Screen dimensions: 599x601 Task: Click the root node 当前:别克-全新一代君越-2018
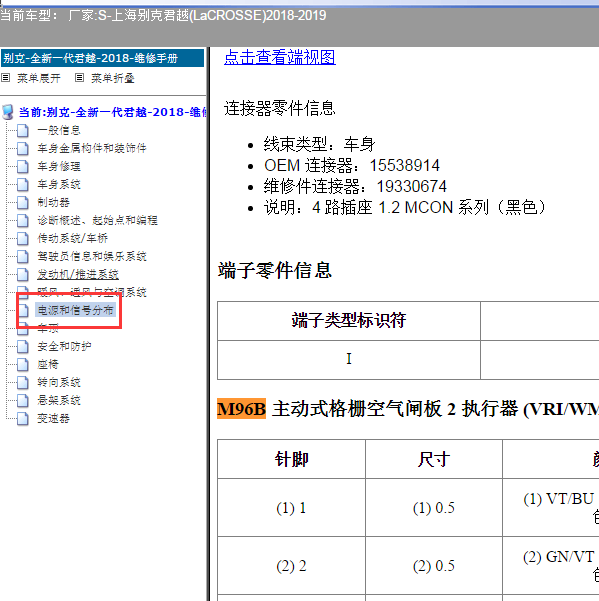[112, 112]
